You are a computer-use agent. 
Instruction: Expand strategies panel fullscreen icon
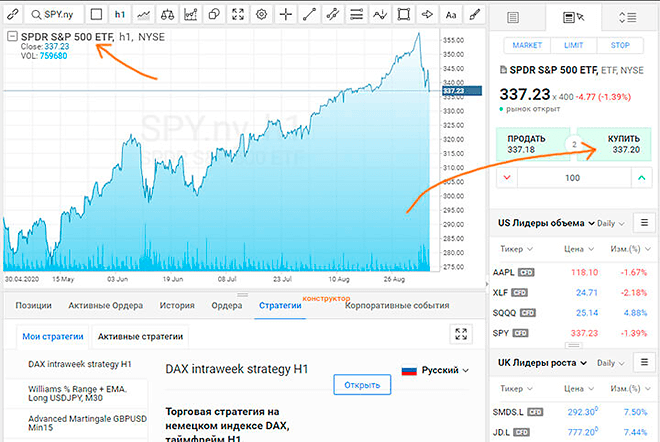click(x=461, y=334)
